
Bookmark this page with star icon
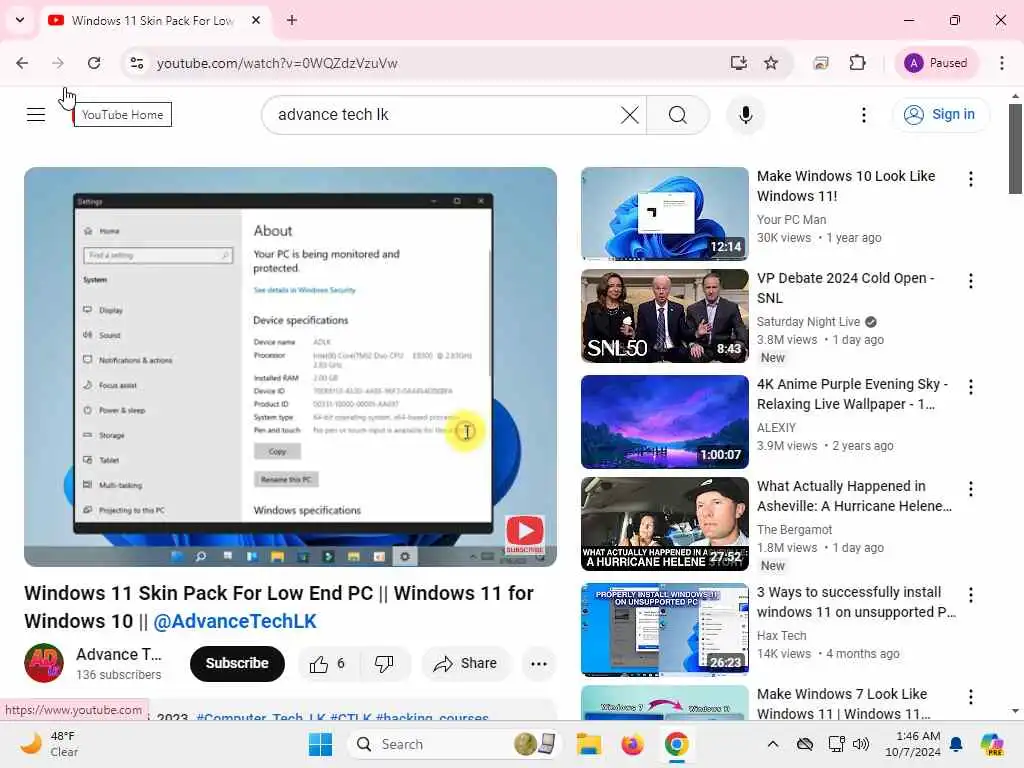point(771,63)
